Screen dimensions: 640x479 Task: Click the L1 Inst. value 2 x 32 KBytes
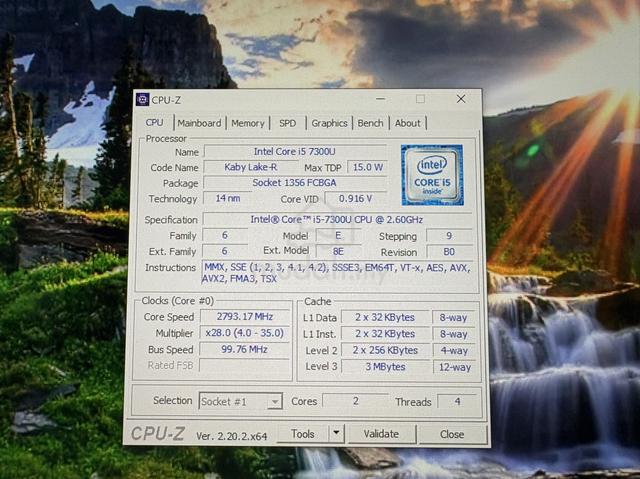point(385,334)
